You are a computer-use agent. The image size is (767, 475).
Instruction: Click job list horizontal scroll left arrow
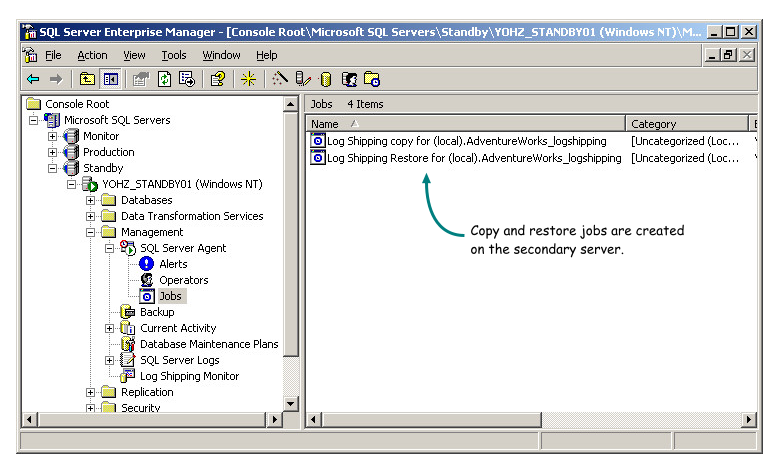(314, 420)
